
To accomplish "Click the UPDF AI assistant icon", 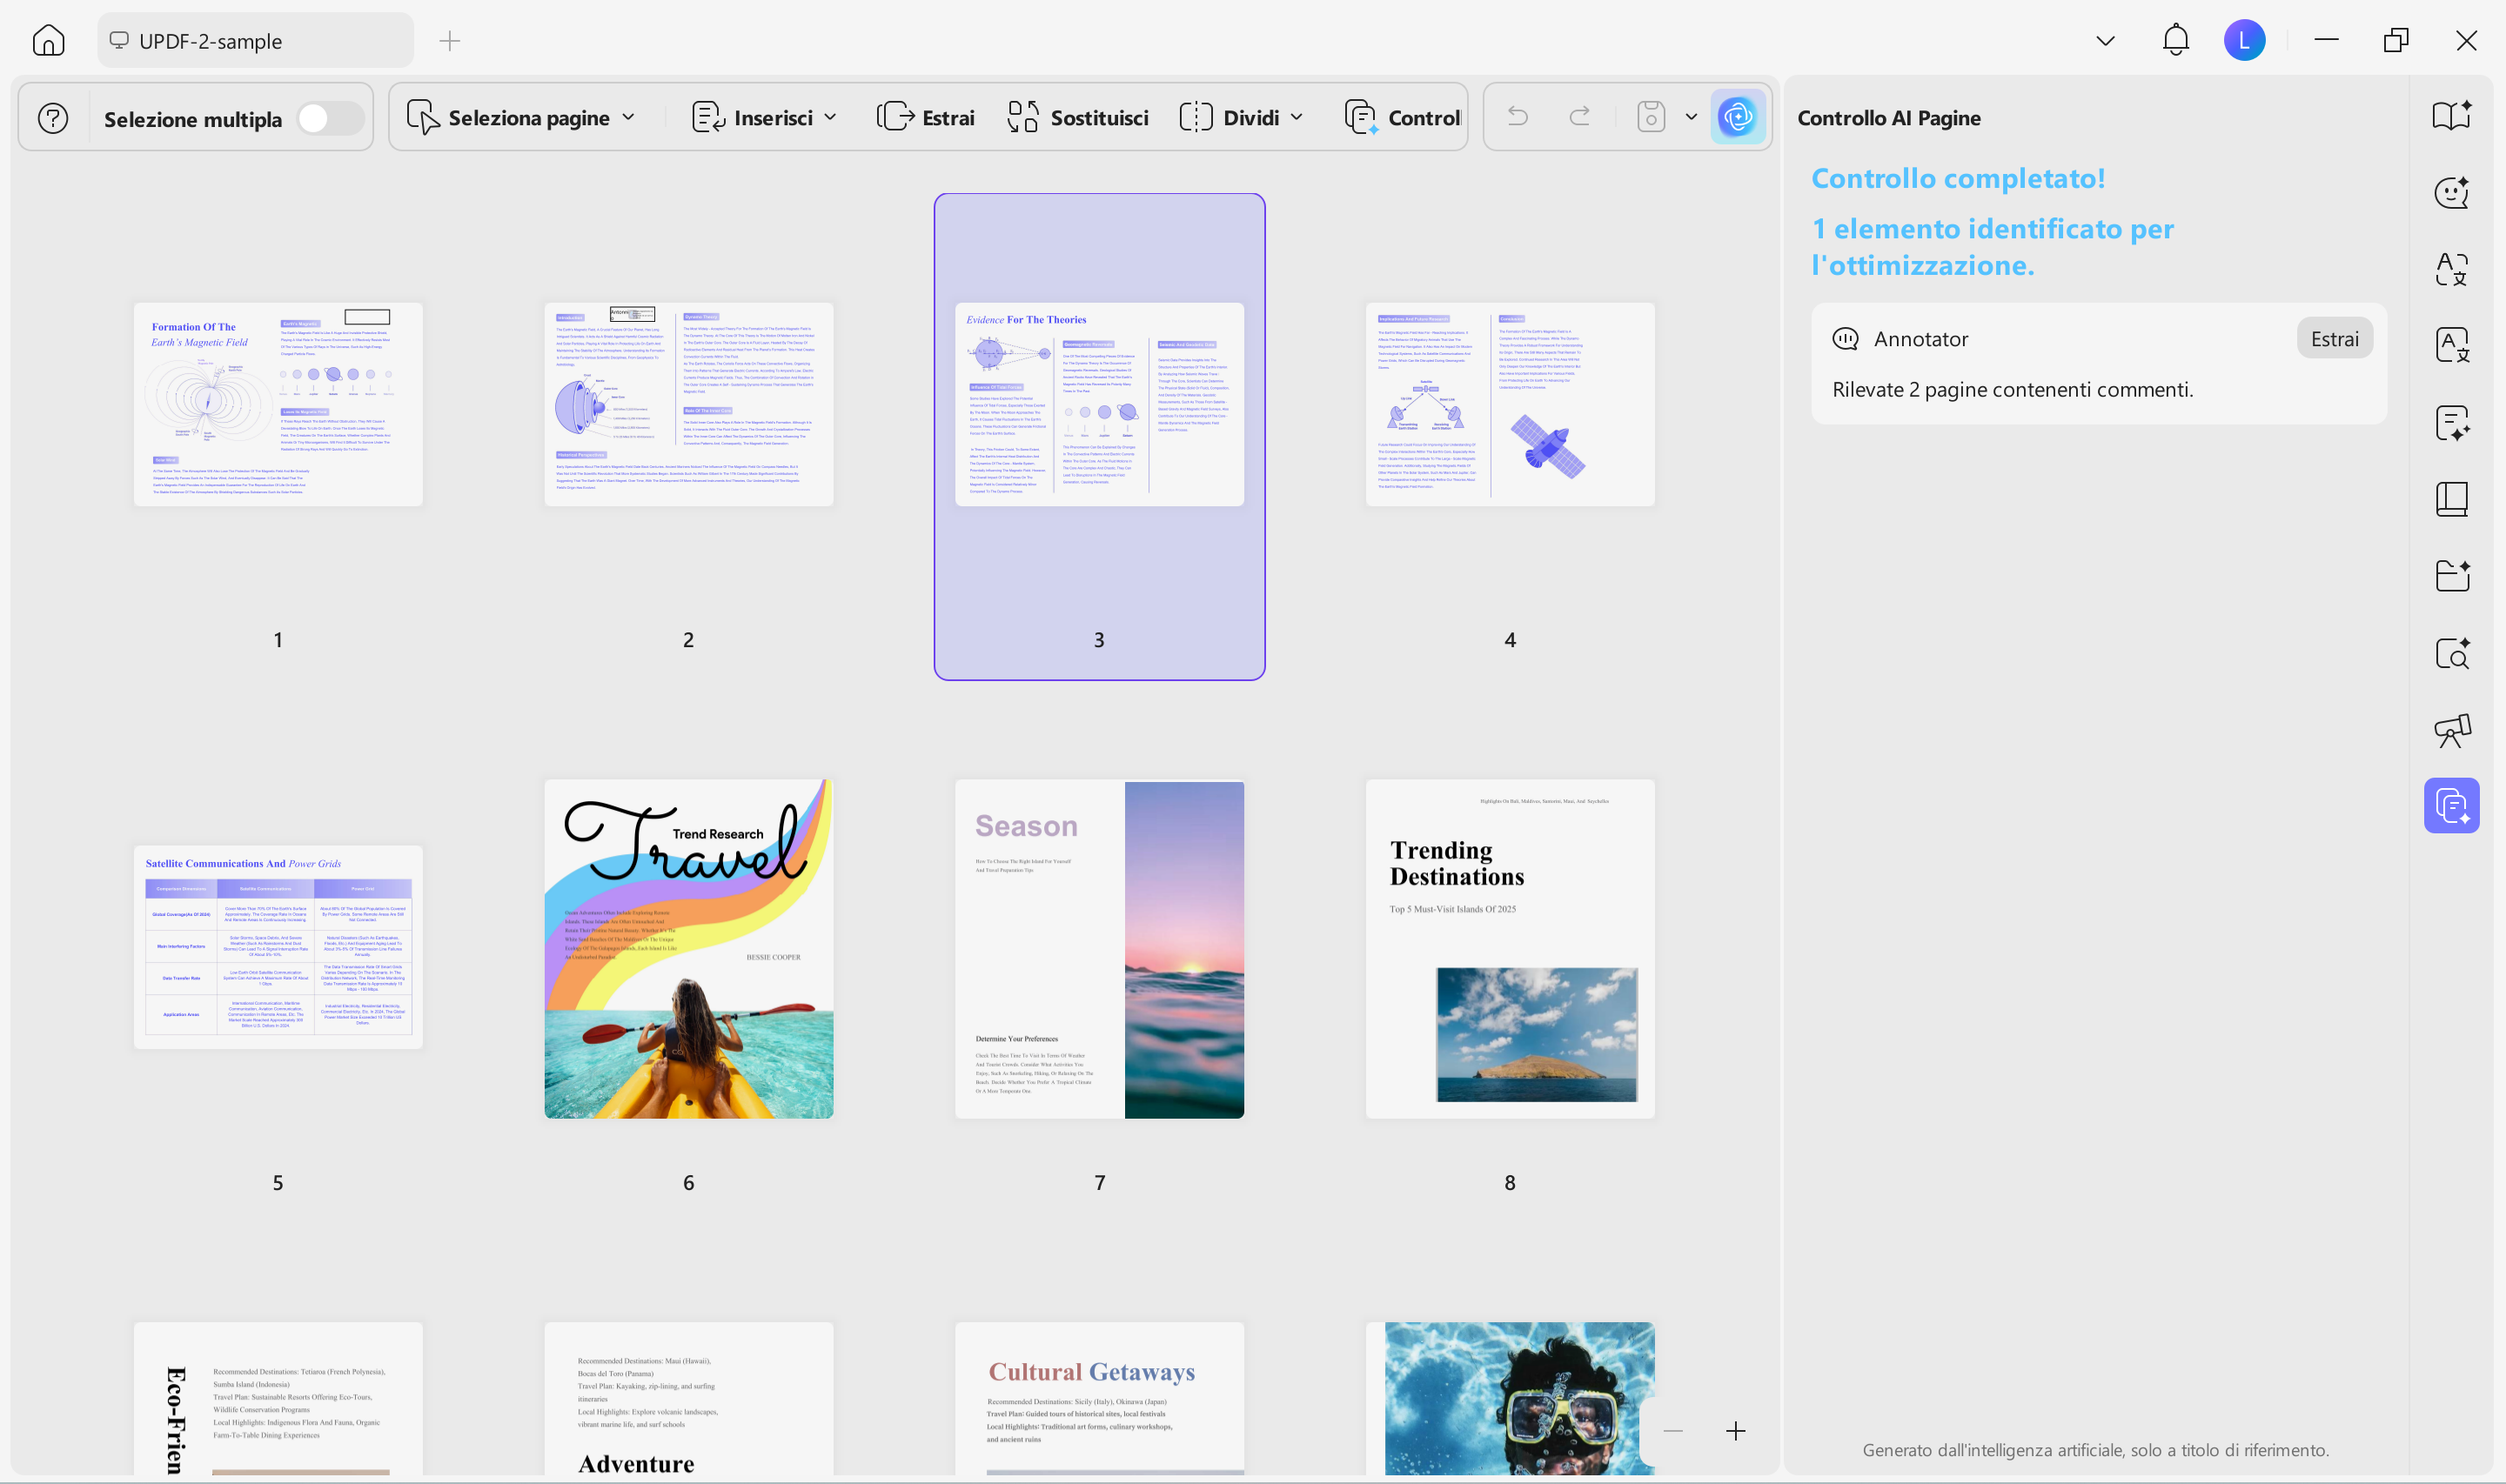I will (1737, 118).
